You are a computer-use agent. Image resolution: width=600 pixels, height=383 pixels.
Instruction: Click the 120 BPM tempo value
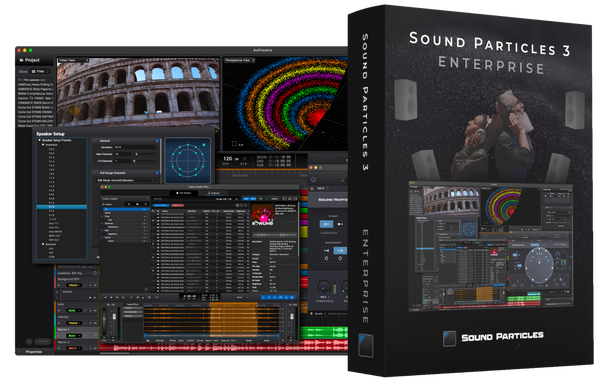(x=228, y=158)
